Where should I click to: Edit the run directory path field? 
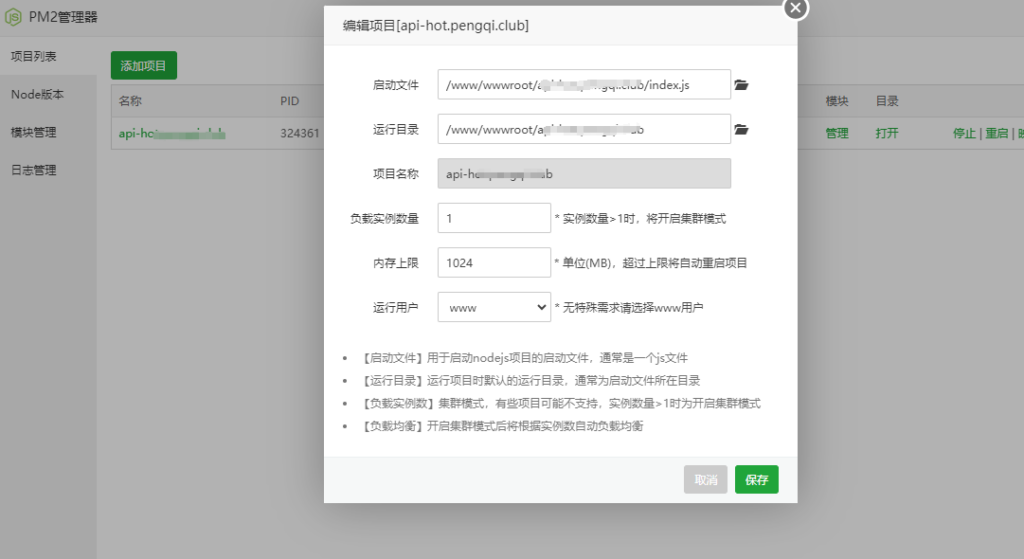click(x=584, y=129)
